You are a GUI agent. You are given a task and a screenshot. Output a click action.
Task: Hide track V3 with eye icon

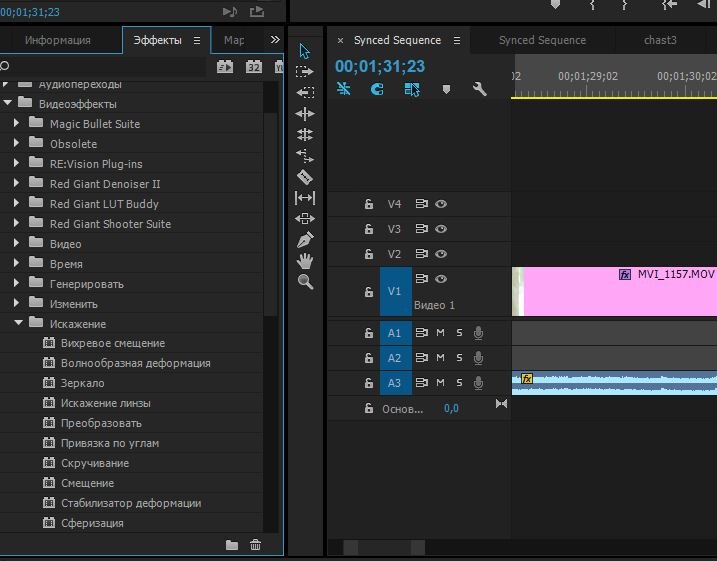pos(441,229)
